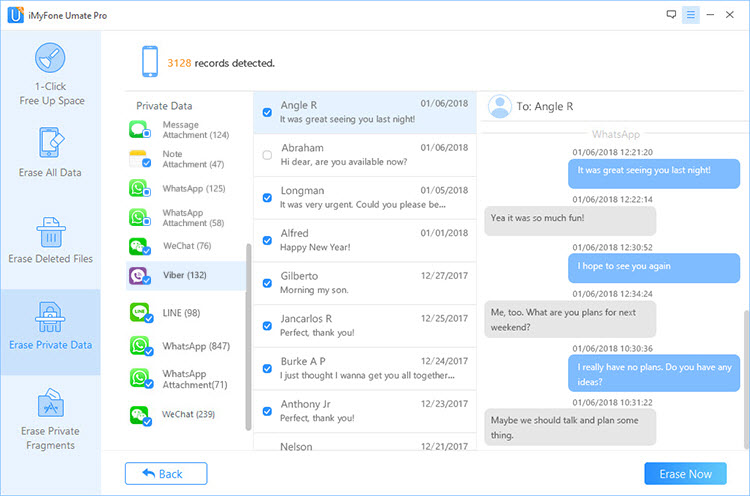Select the Erase Private Data lock icon
The width and height of the screenshot is (750, 496).
click(x=50, y=317)
